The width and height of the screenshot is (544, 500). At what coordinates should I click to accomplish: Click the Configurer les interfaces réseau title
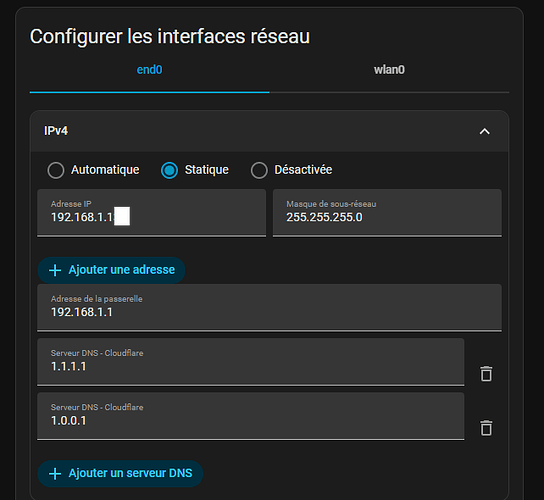[x=170, y=36]
